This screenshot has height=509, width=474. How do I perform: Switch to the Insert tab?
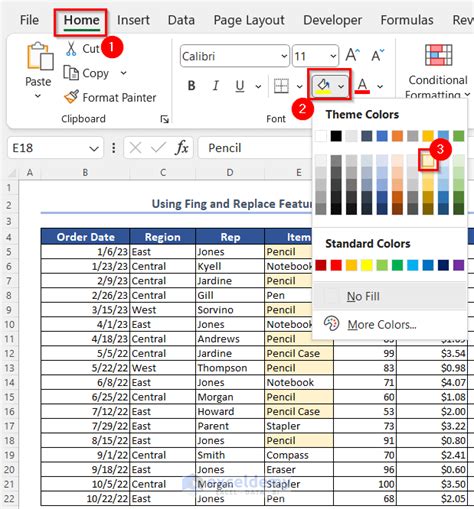click(x=133, y=20)
